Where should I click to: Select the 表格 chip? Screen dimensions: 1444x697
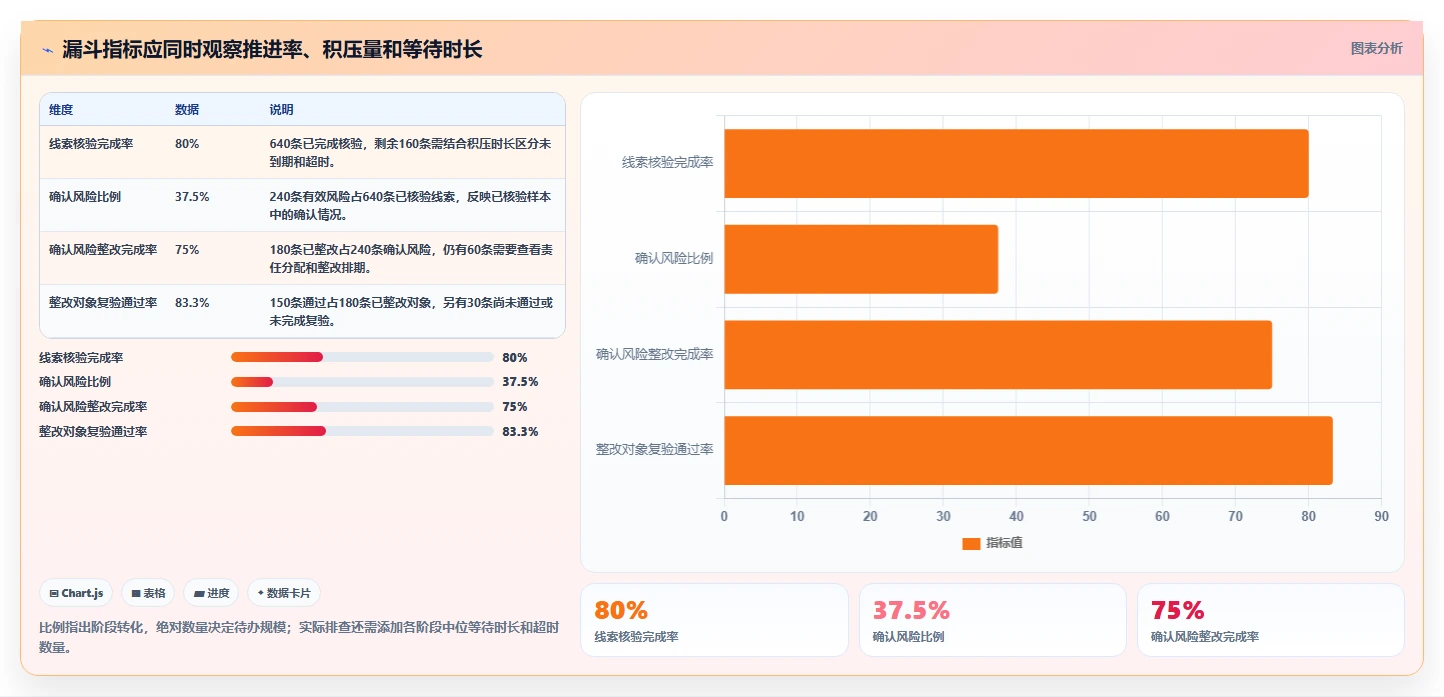click(x=148, y=593)
